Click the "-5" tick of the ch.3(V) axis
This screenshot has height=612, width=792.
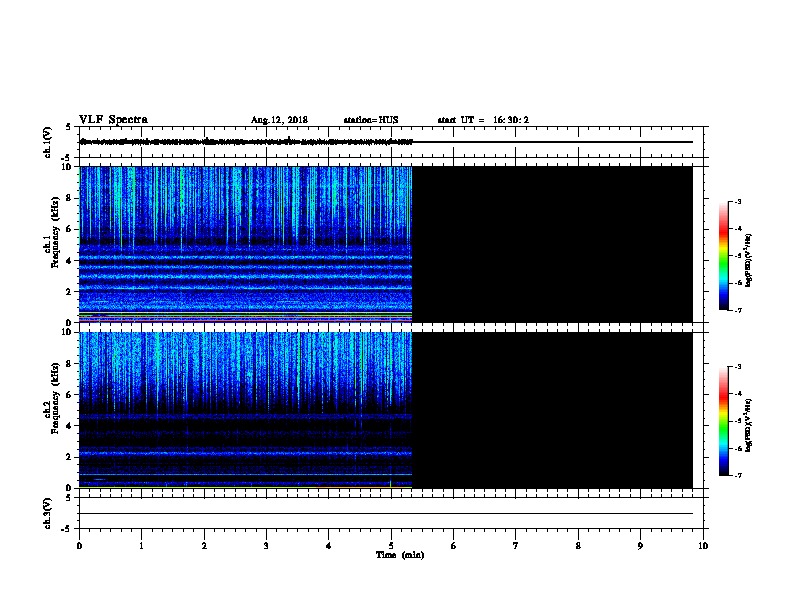(x=67, y=529)
